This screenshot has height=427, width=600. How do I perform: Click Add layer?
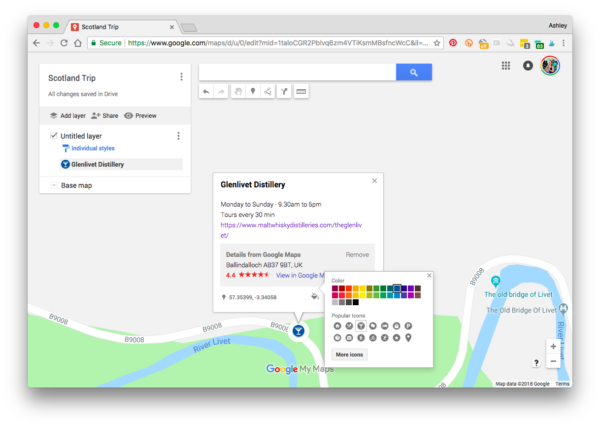[x=68, y=116]
